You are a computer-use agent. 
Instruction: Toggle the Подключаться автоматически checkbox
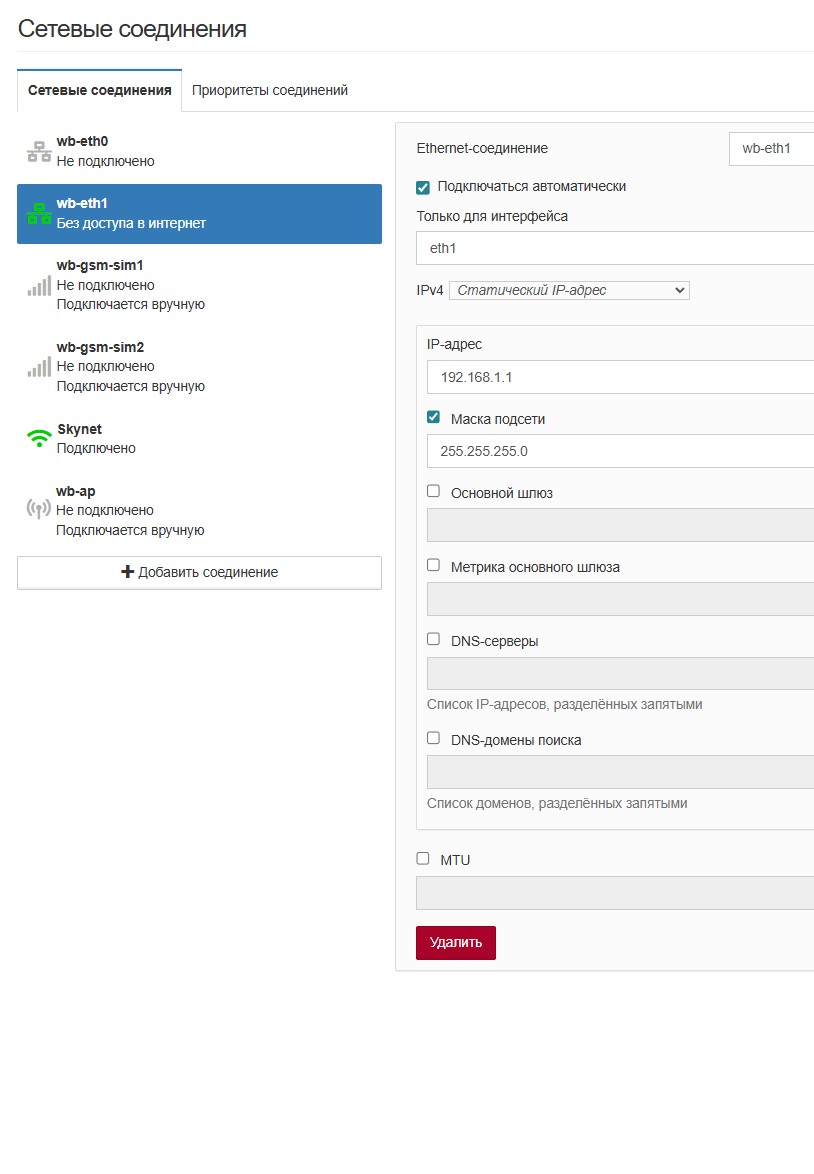pyautogui.click(x=423, y=187)
